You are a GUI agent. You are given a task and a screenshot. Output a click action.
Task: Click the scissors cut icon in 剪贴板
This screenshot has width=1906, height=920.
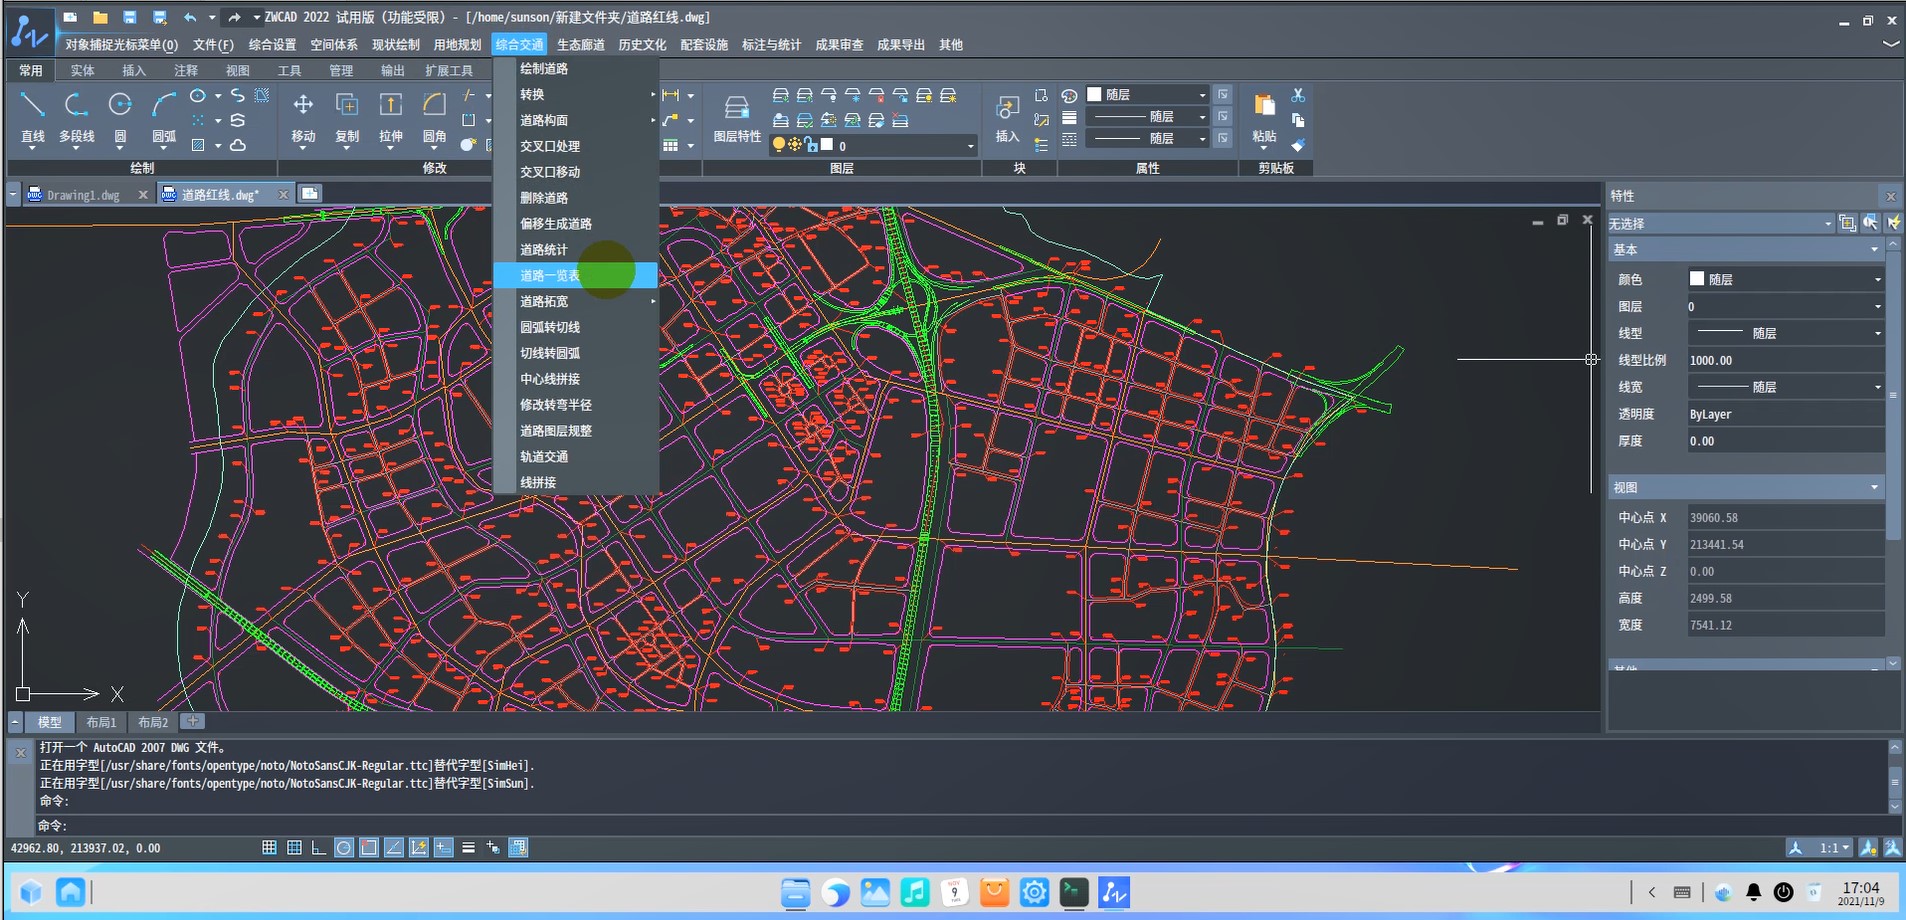click(x=1298, y=95)
